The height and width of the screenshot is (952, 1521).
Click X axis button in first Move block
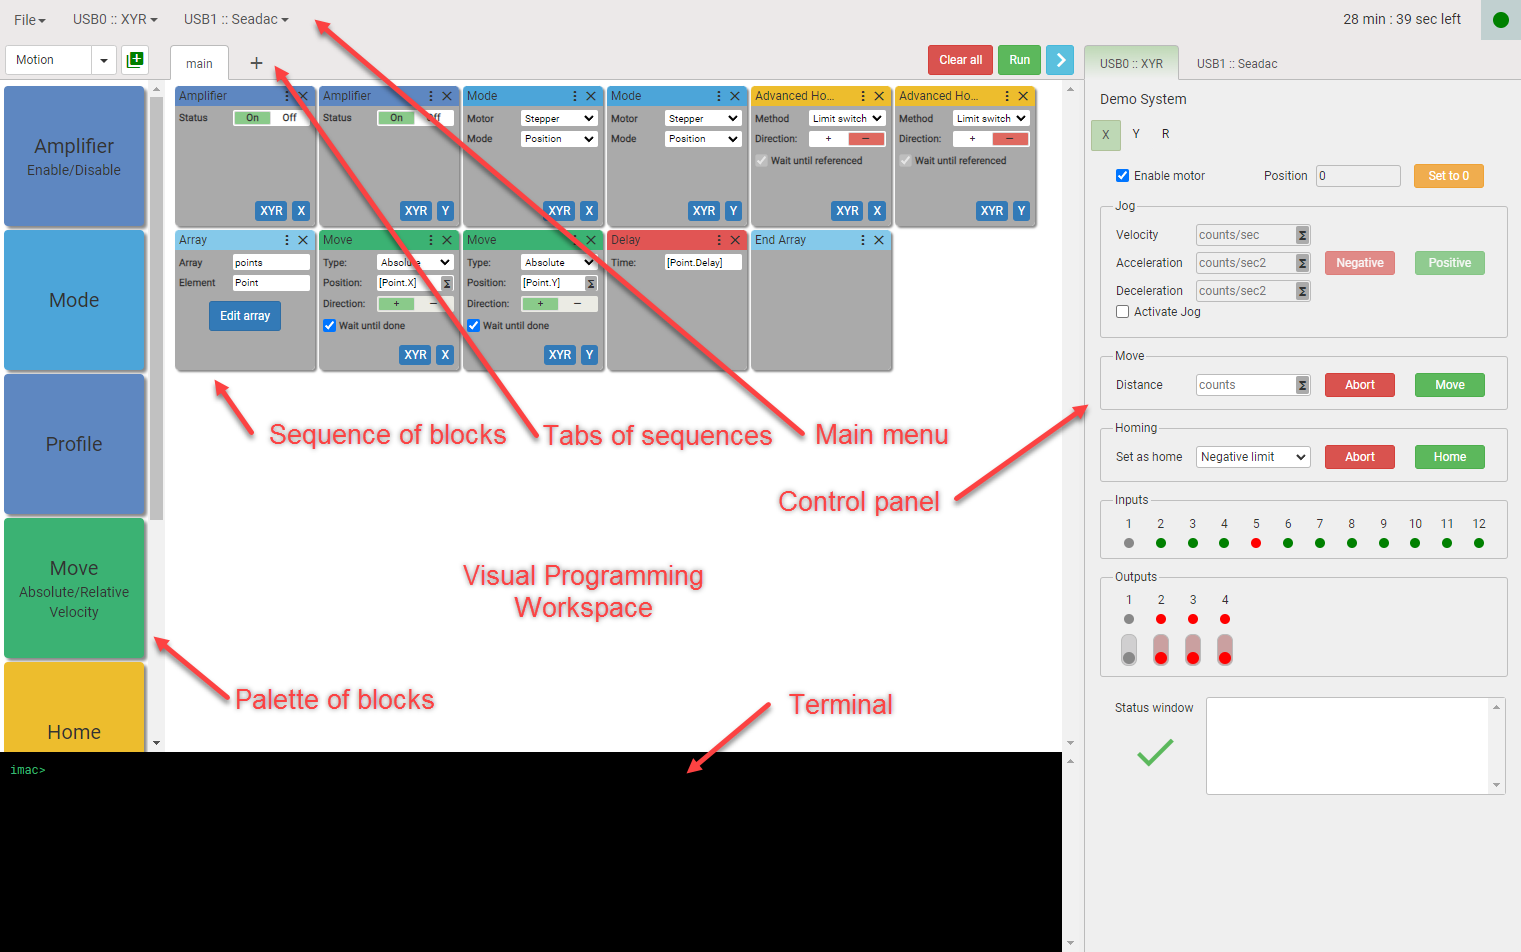click(446, 355)
